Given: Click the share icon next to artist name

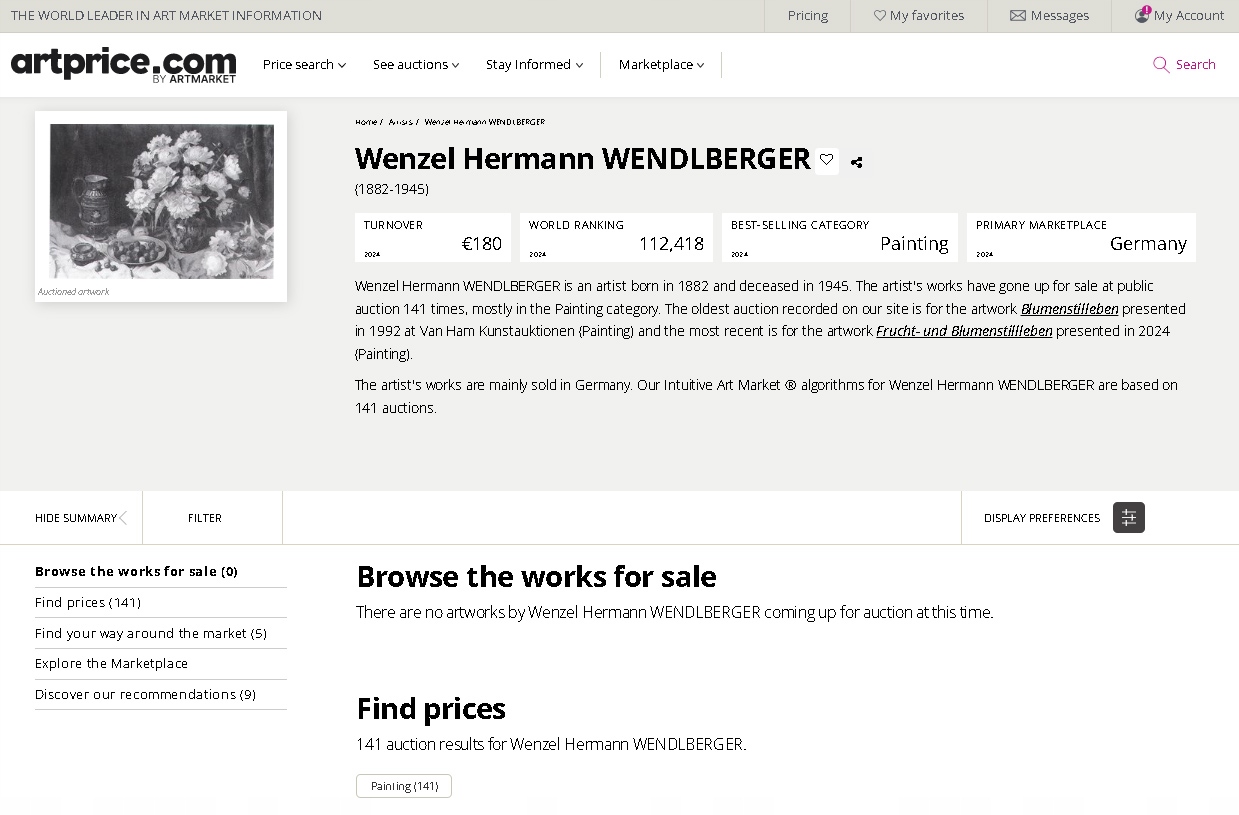Looking at the screenshot, I should point(857,162).
